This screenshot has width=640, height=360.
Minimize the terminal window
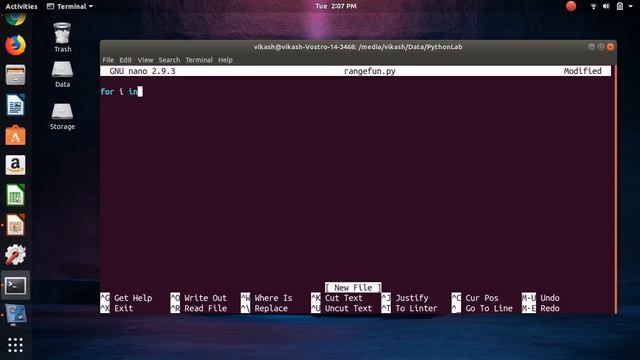click(591, 47)
